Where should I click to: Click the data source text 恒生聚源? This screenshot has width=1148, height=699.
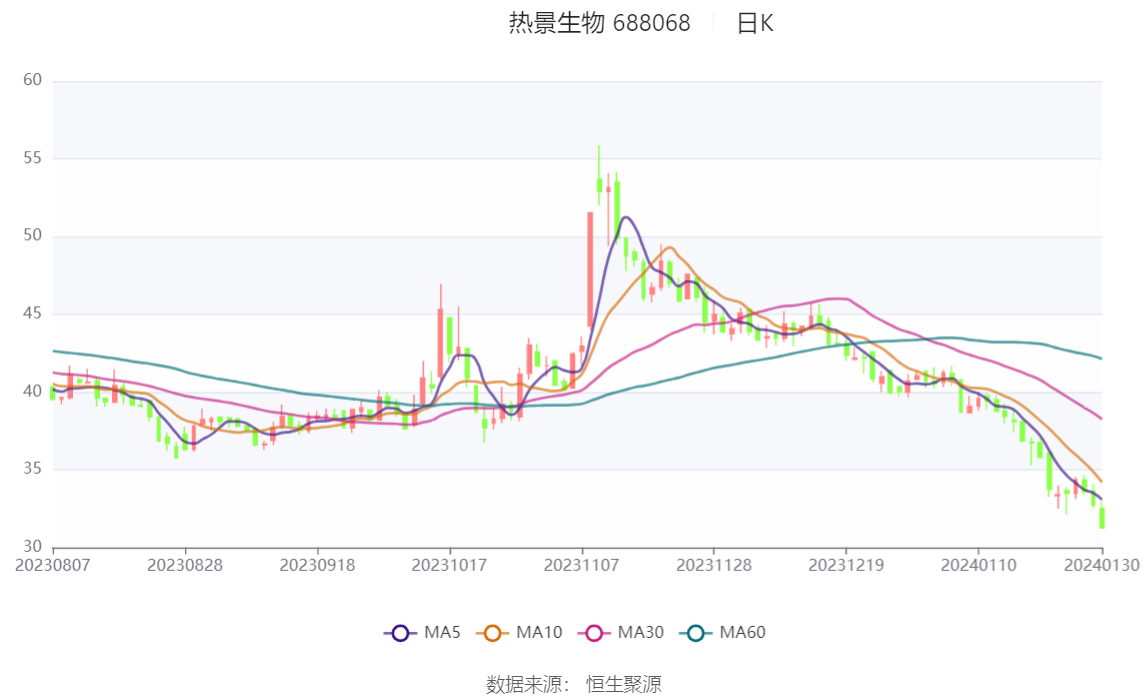pos(624,684)
